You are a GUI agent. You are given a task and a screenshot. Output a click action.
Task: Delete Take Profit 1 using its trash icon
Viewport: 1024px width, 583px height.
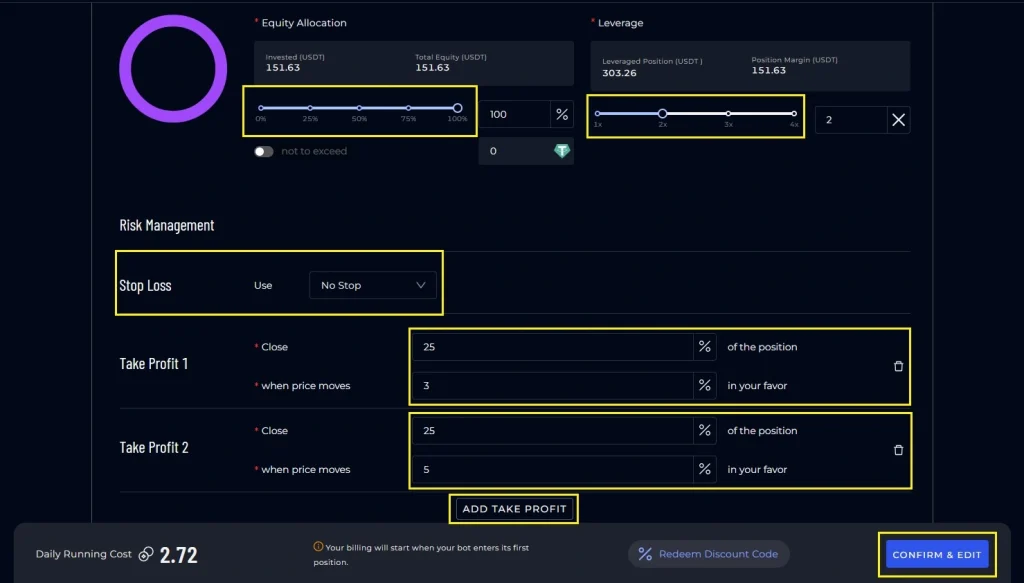898,365
